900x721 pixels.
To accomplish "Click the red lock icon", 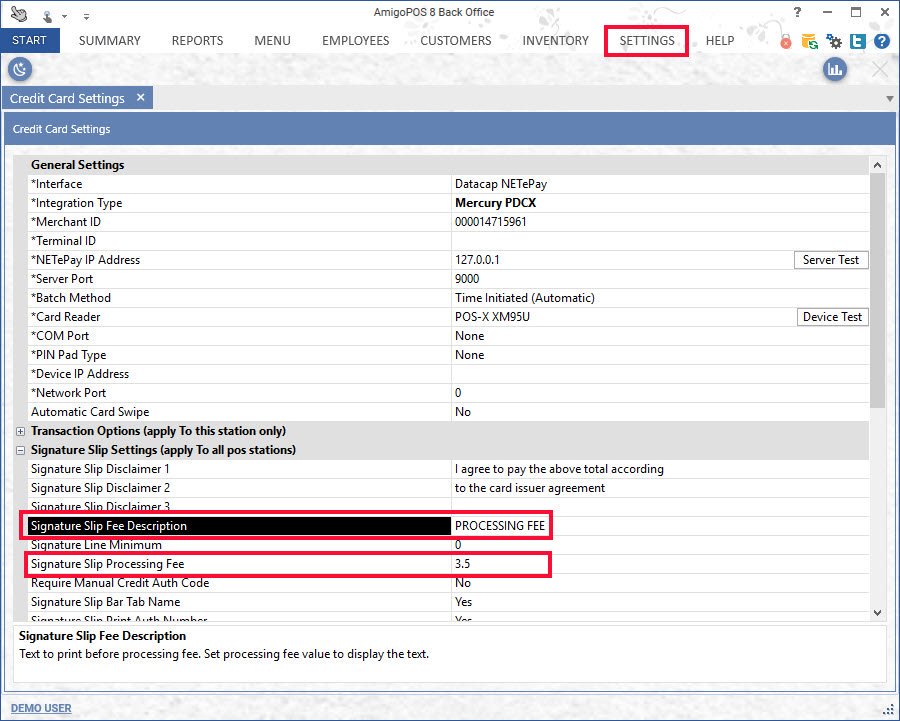I will 786,42.
